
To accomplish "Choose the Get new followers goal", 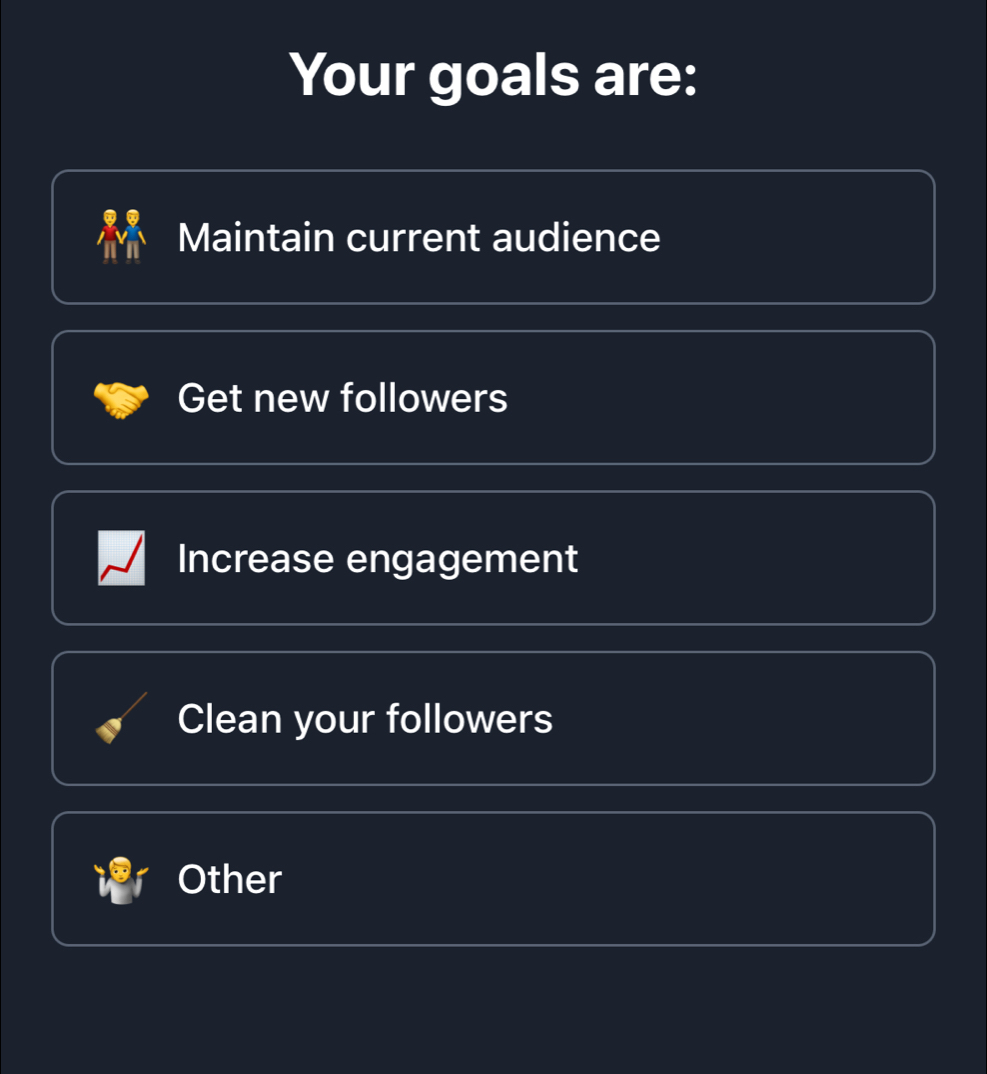I will (493, 398).
